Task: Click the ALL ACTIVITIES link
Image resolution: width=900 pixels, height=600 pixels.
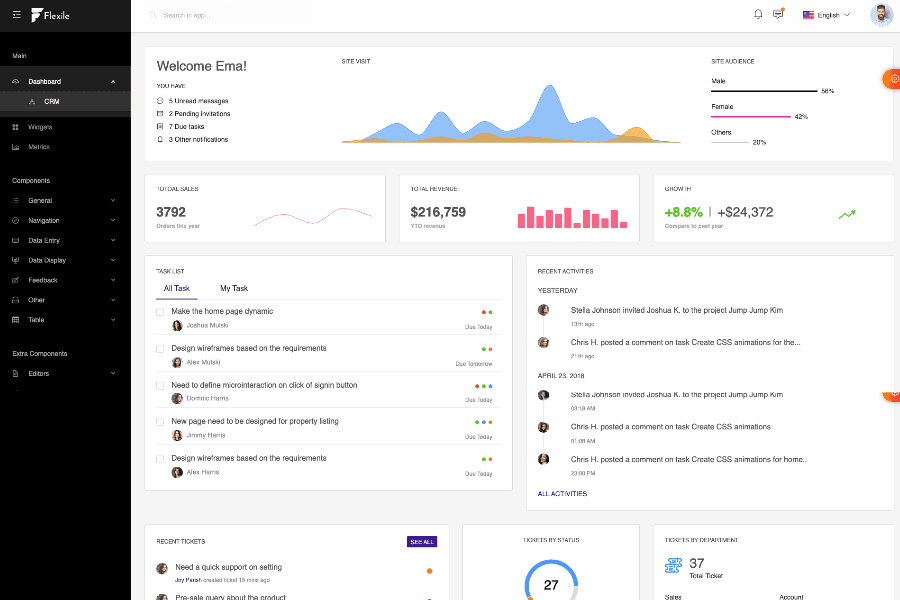Action: pos(563,494)
